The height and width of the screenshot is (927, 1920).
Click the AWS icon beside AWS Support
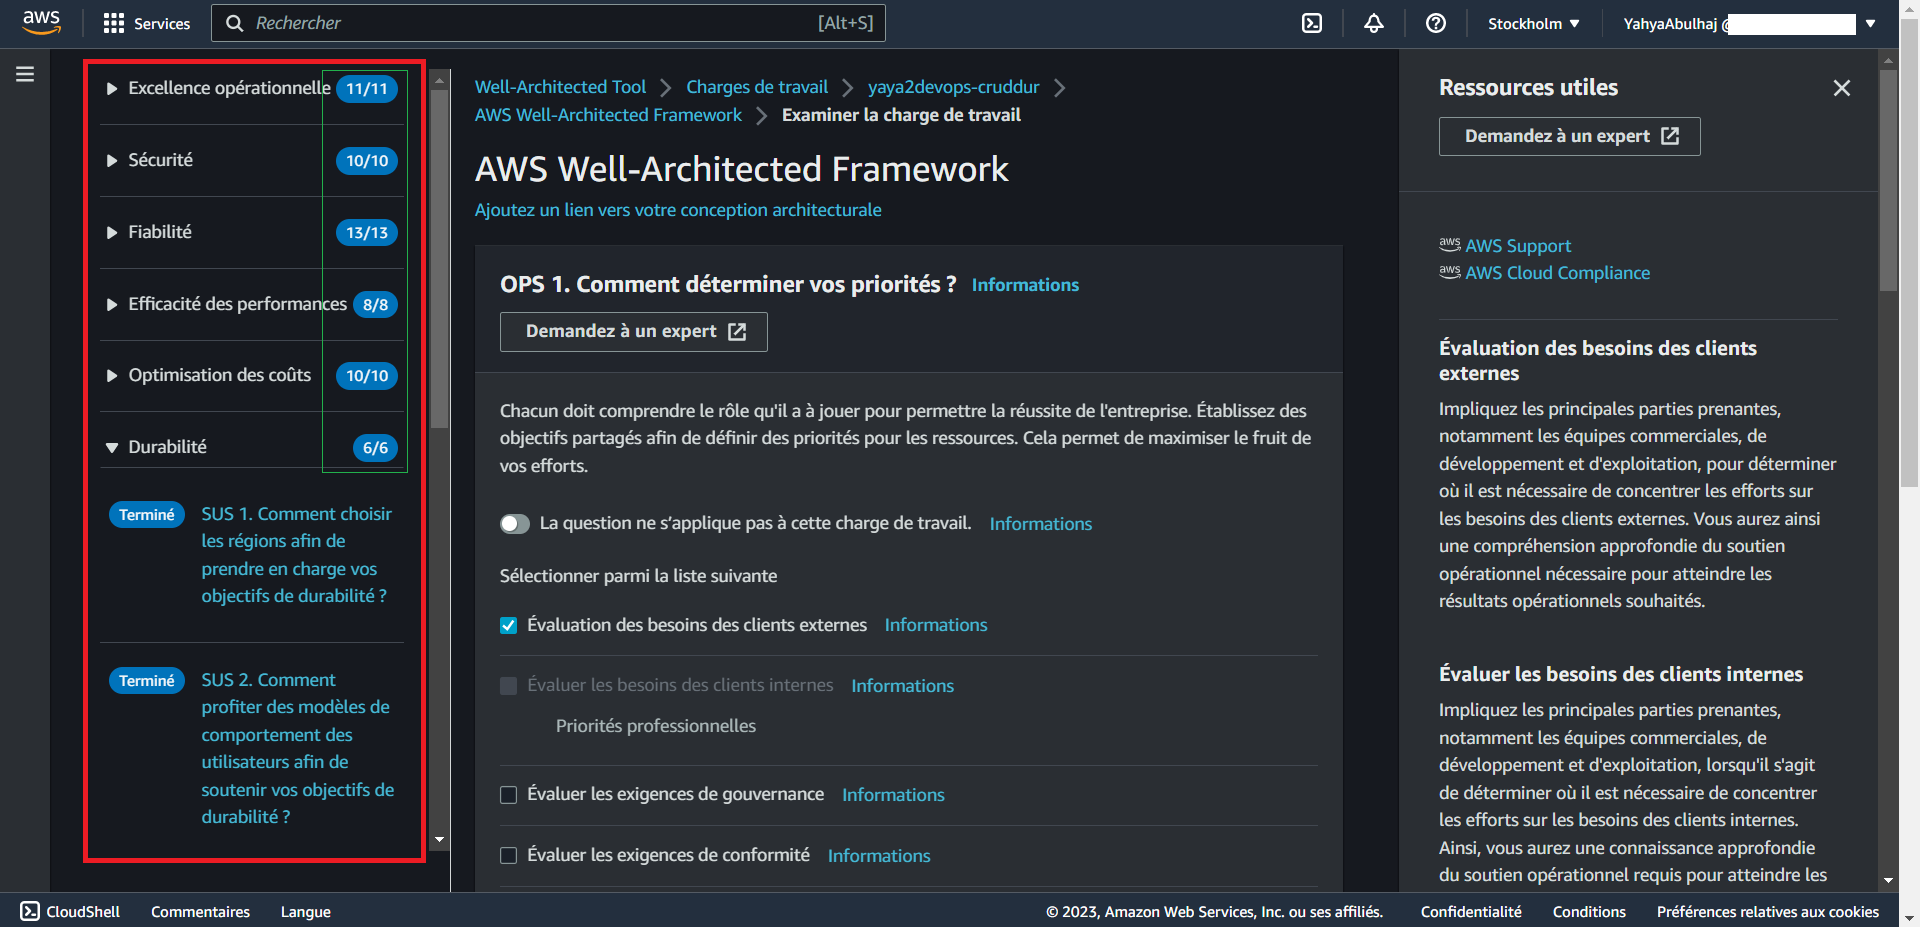pyautogui.click(x=1450, y=244)
